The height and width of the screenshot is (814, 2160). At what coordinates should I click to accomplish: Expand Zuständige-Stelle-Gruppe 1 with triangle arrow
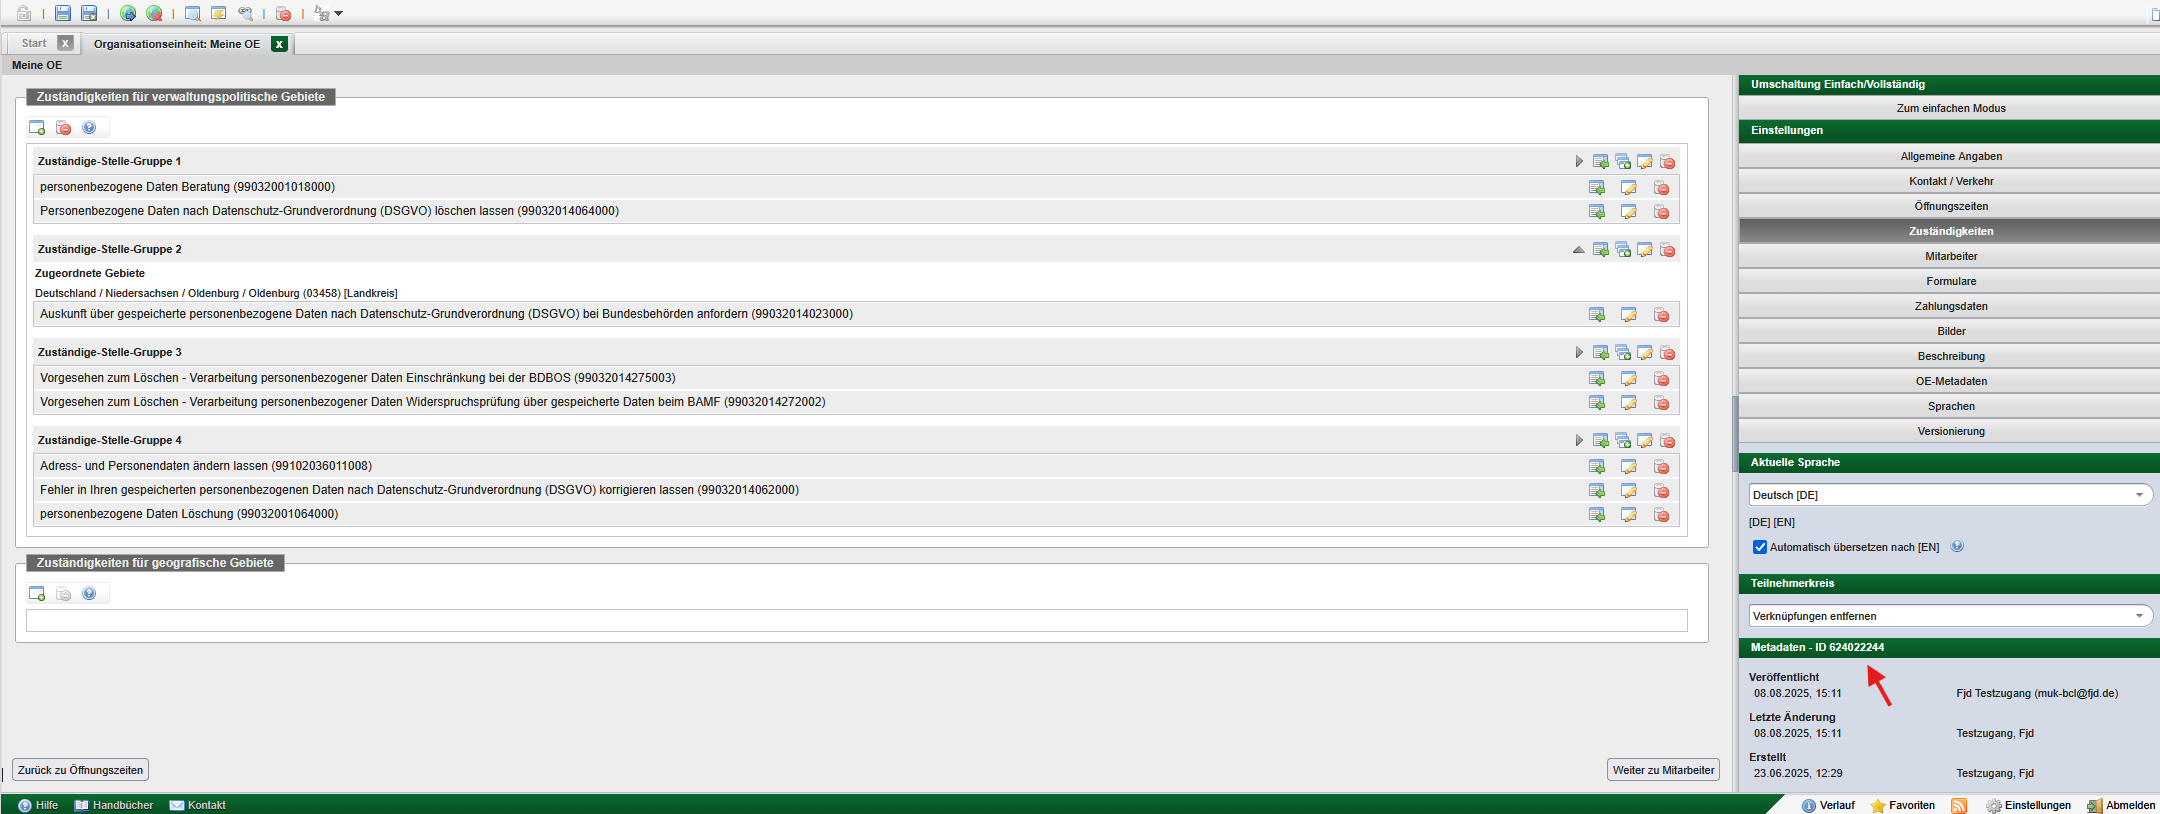point(1579,162)
